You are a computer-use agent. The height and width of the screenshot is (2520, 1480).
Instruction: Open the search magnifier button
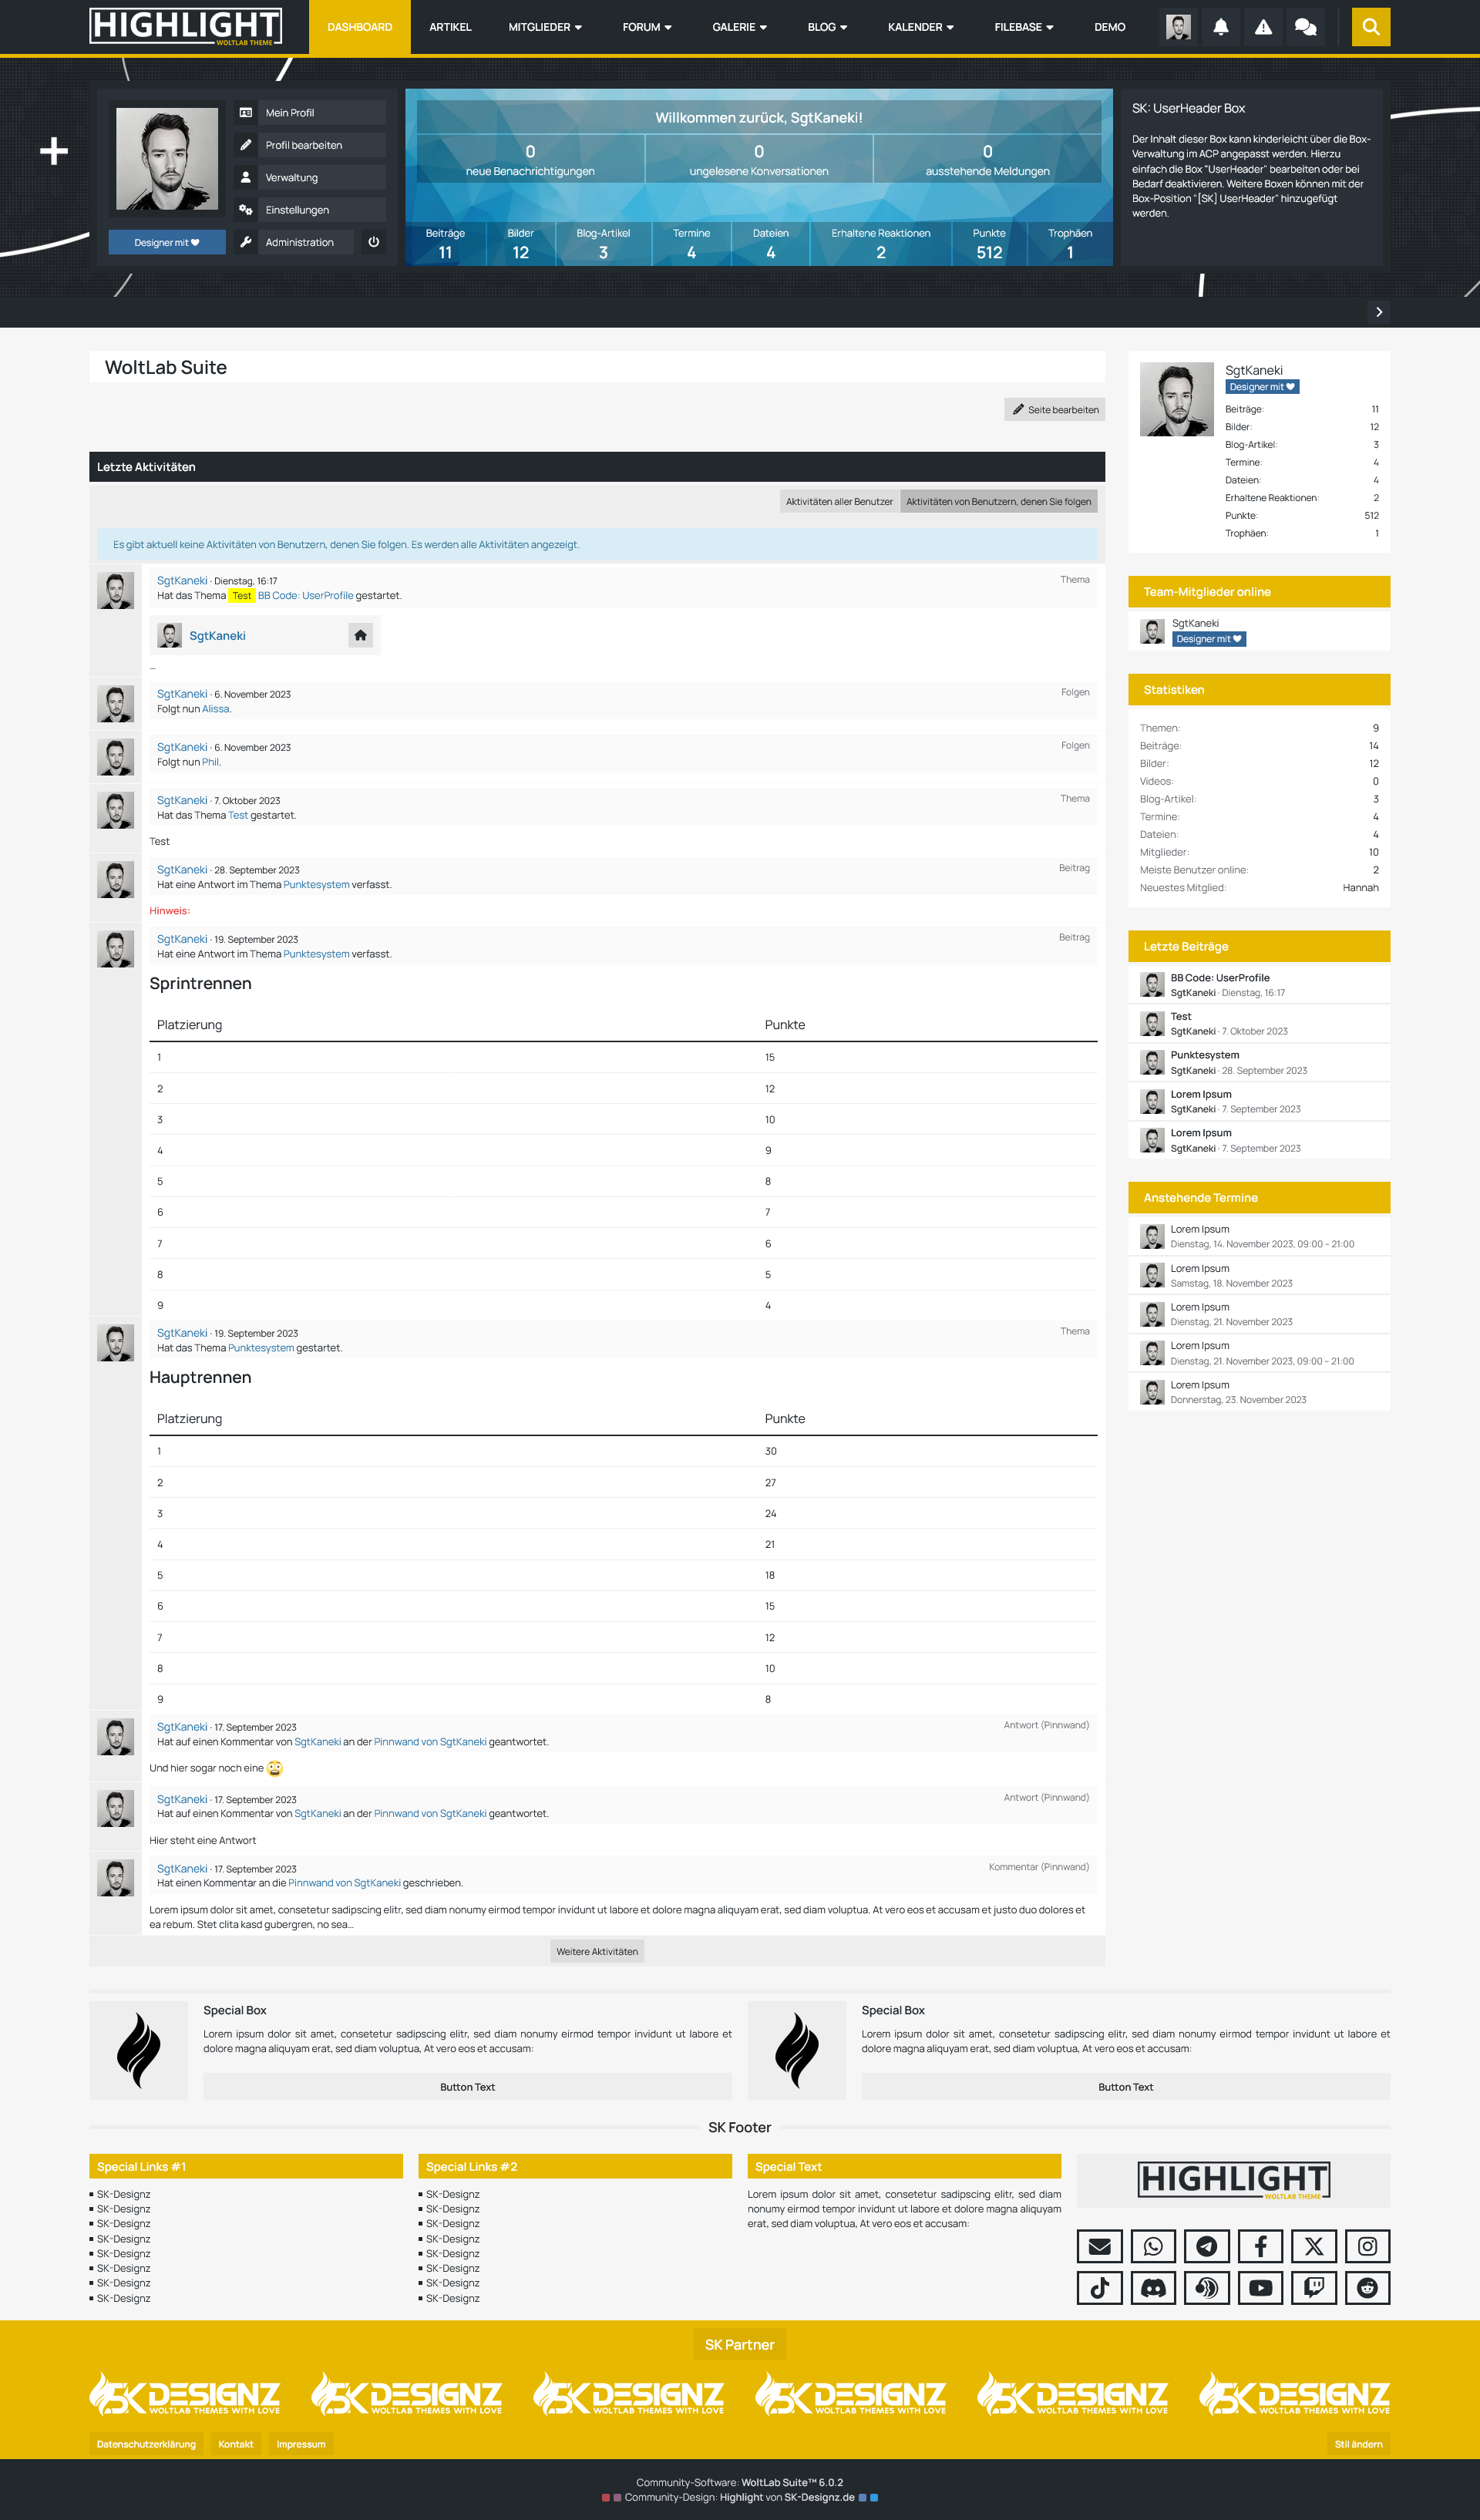[x=1370, y=27]
